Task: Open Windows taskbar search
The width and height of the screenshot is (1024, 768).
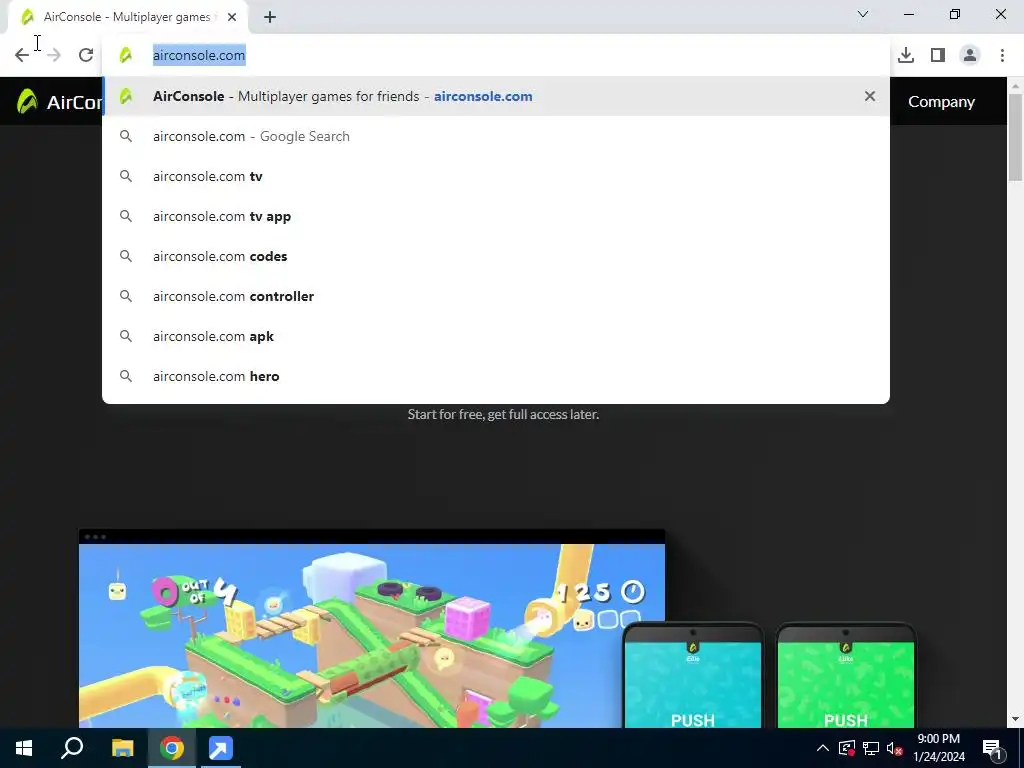Action: tap(72, 748)
